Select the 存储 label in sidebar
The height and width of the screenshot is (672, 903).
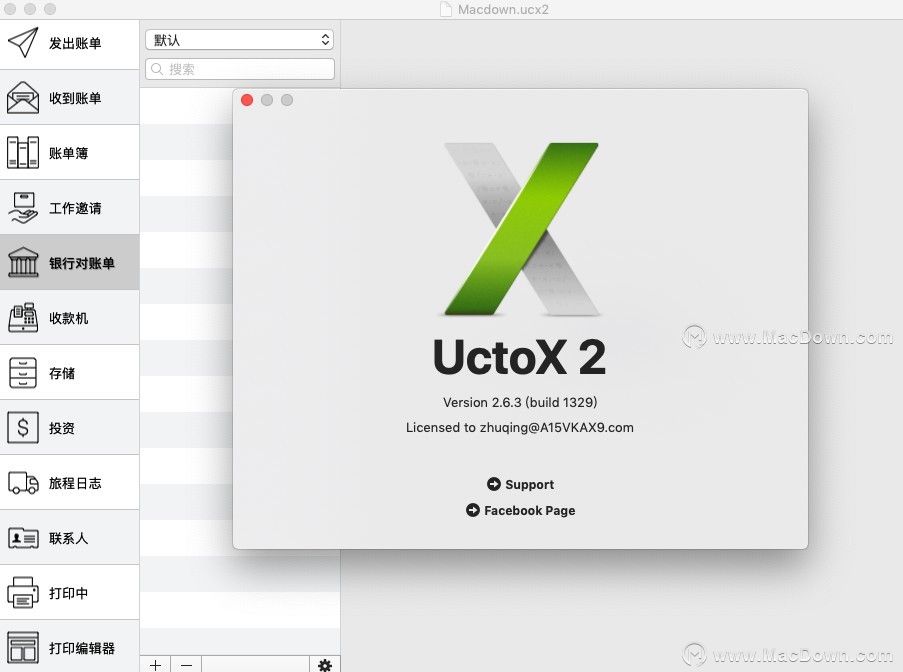62,373
